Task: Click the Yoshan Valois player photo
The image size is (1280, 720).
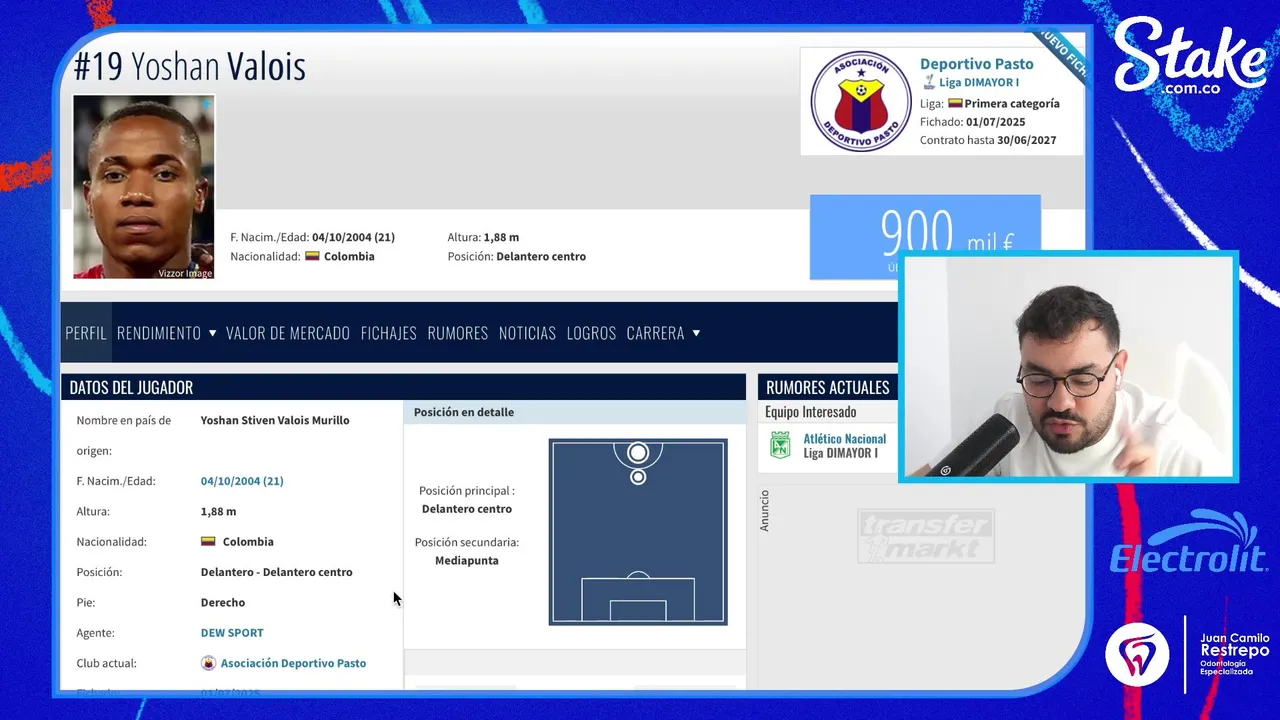Action: pos(144,187)
